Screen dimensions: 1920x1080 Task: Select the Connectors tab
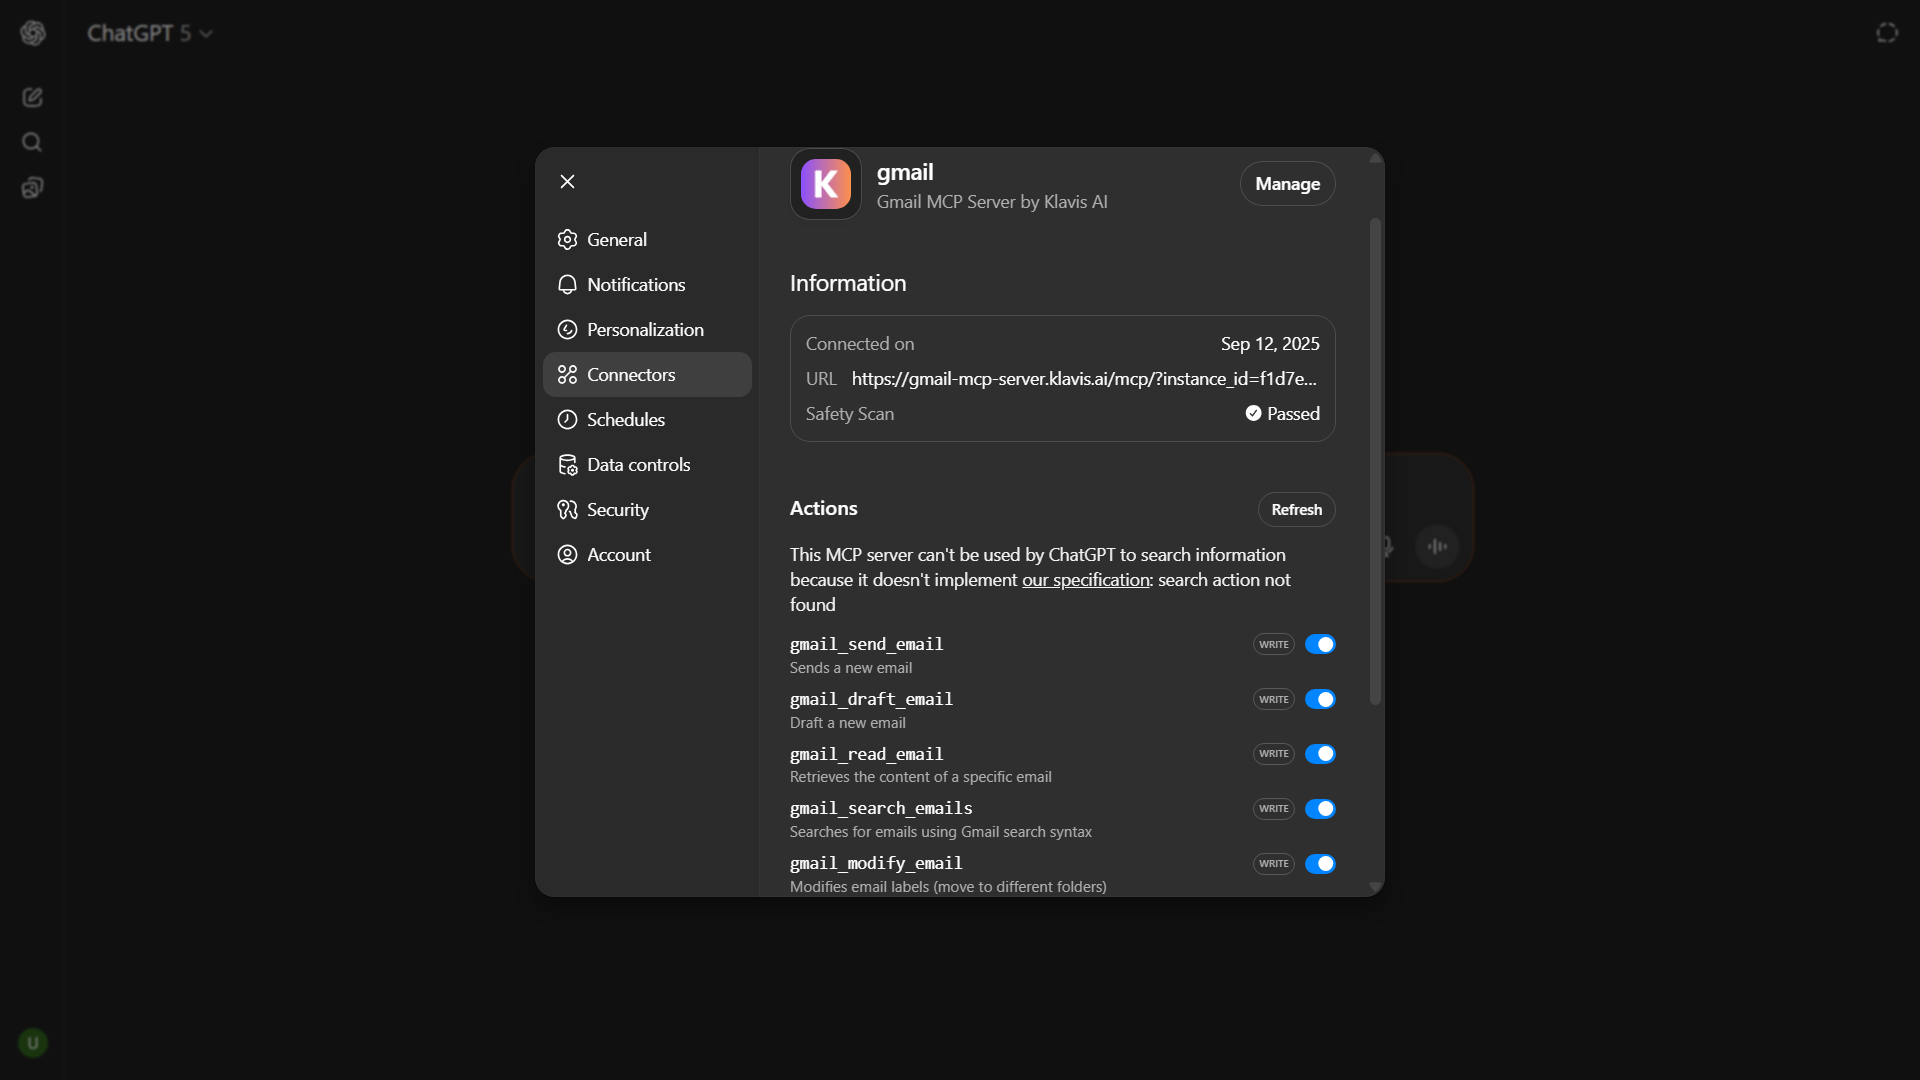click(x=647, y=375)
